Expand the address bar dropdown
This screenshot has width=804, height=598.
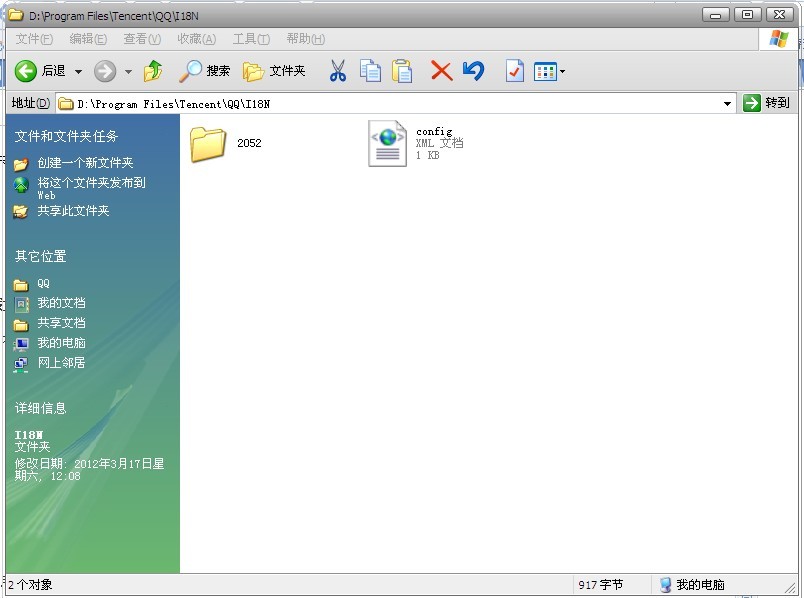click(x=727, y=103)
